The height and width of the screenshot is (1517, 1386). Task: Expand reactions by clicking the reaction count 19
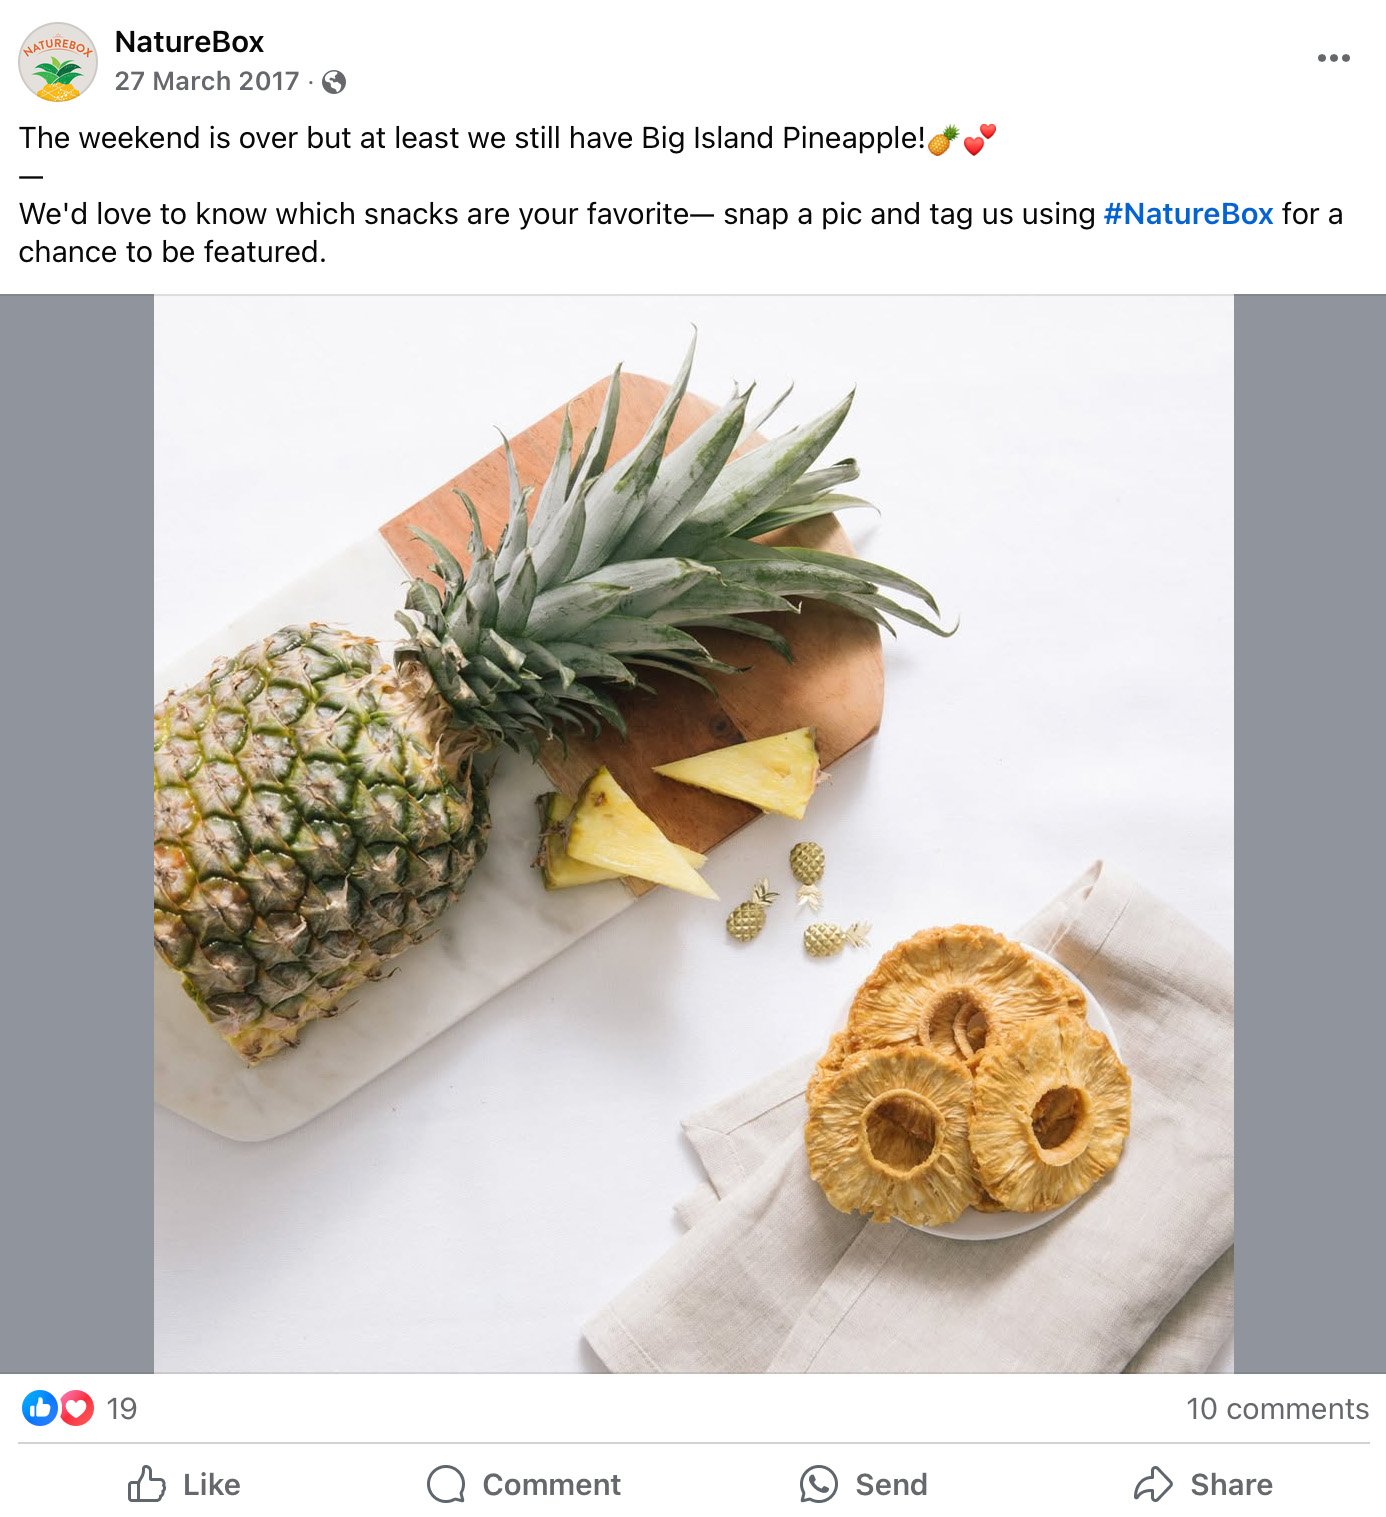(x=120, y=1409)
